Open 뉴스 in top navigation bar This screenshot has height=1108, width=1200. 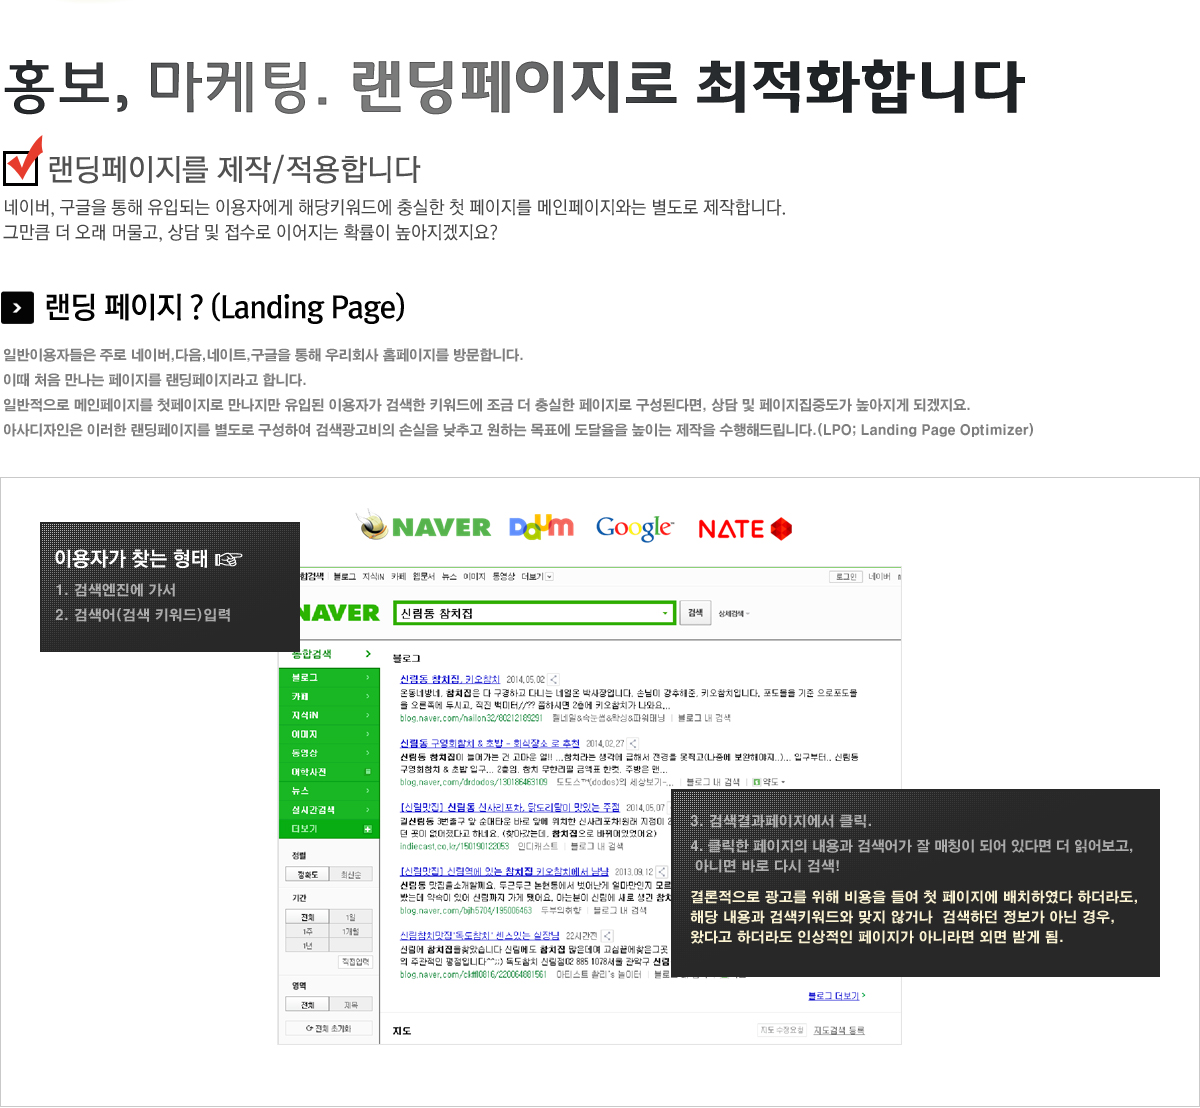(449, 577)
